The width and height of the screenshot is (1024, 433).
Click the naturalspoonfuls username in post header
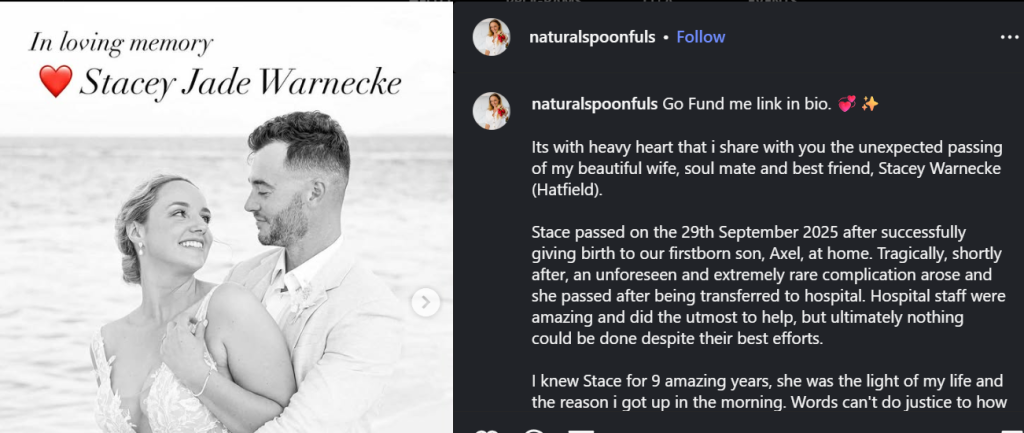[x=592, y=37]
